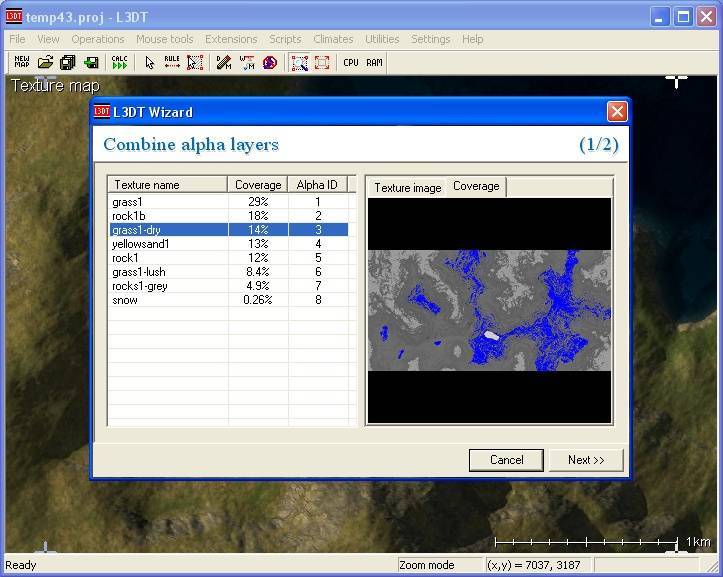Switch to the Coverage tab
723x577 pixels.
tap(476, 187)
